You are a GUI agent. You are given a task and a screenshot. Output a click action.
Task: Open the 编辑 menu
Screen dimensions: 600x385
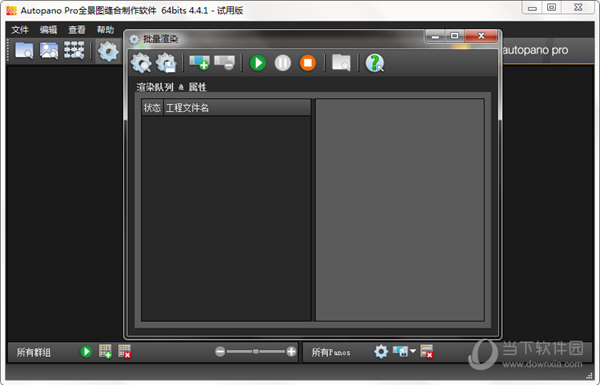(48, 30)
